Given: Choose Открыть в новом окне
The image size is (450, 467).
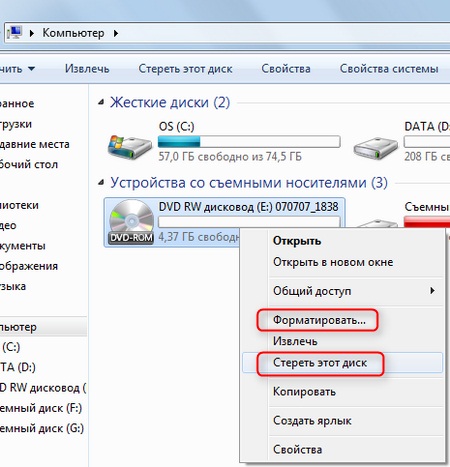Looking at the screenshot, I should 333,262.
